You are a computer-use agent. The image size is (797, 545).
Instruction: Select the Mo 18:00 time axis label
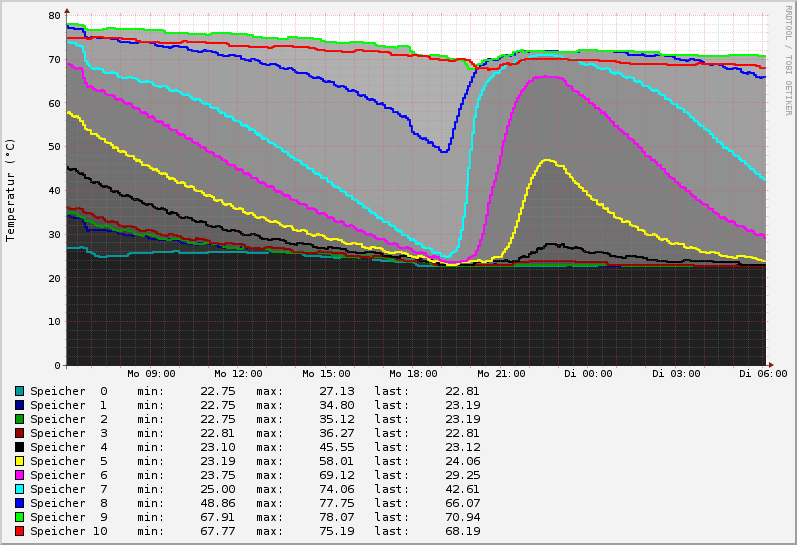pyautogui.click(x=414, y=374)
